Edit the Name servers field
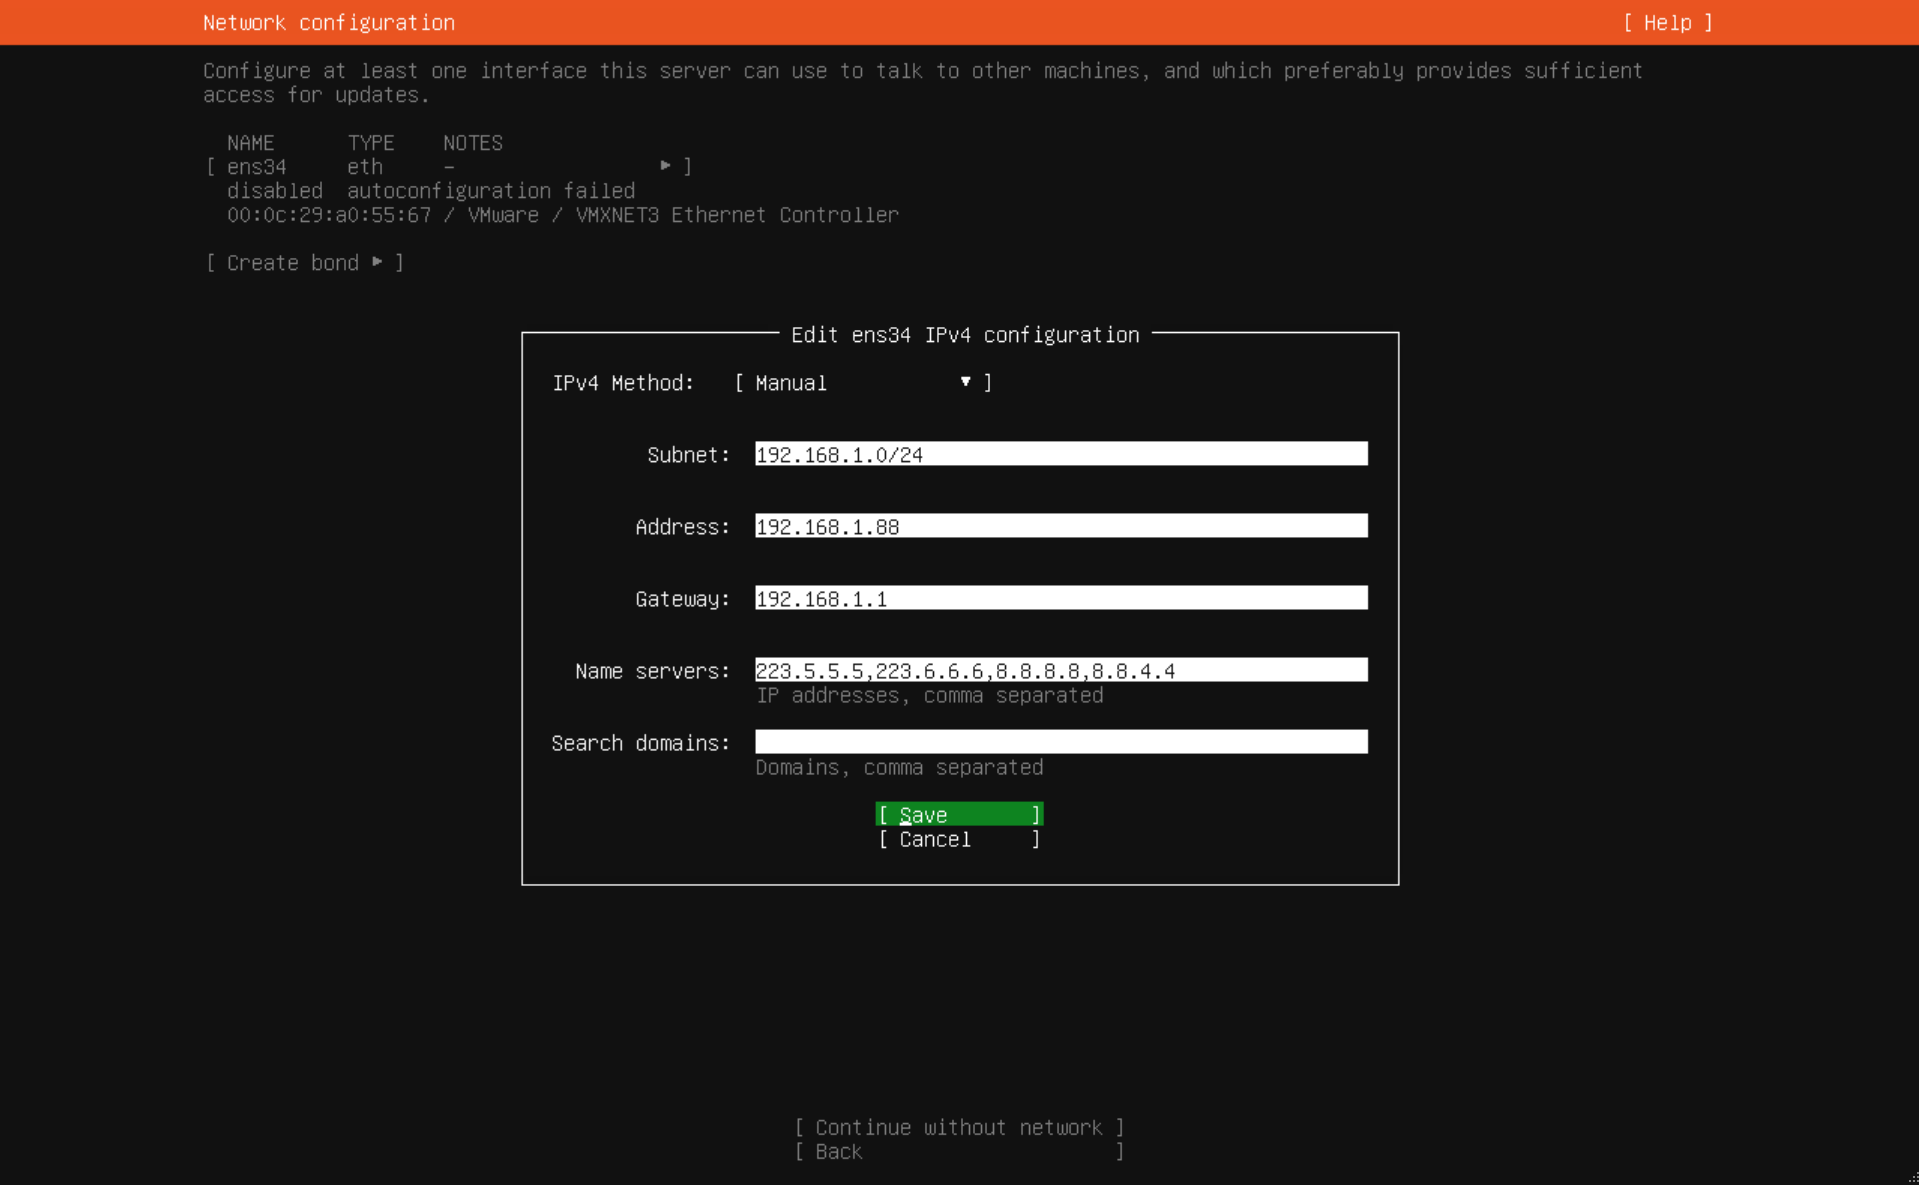The height and width of the screenshot is (1185, 1919). coord(1060,671)
